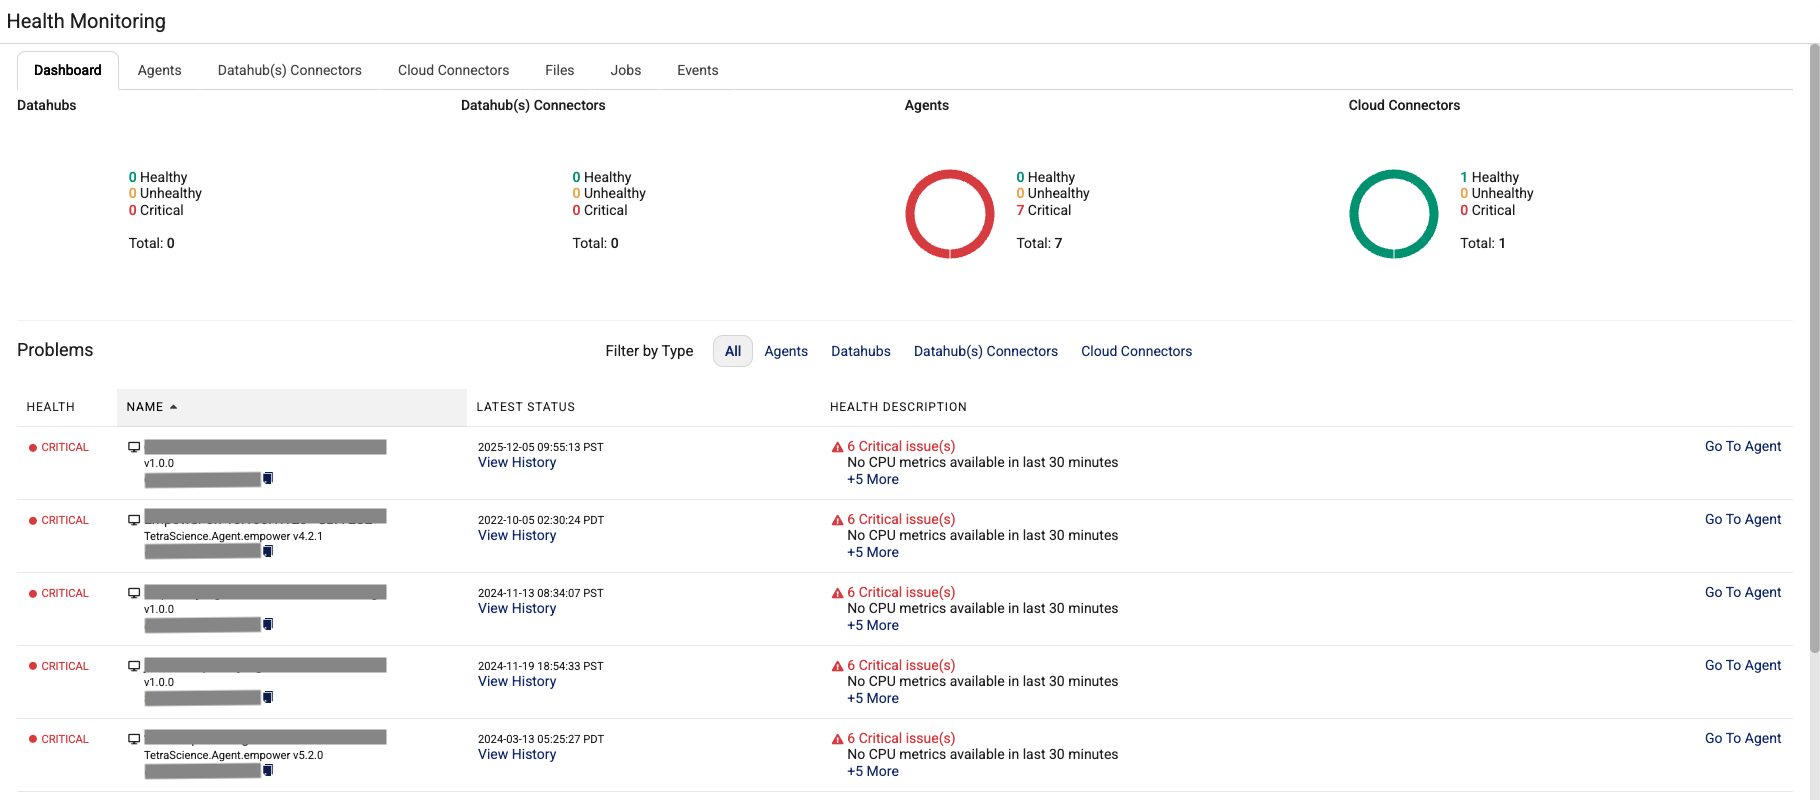Switch to the Jobs tab
Viewport: 1820px width, 800px height.
click(x=626, y=70)
